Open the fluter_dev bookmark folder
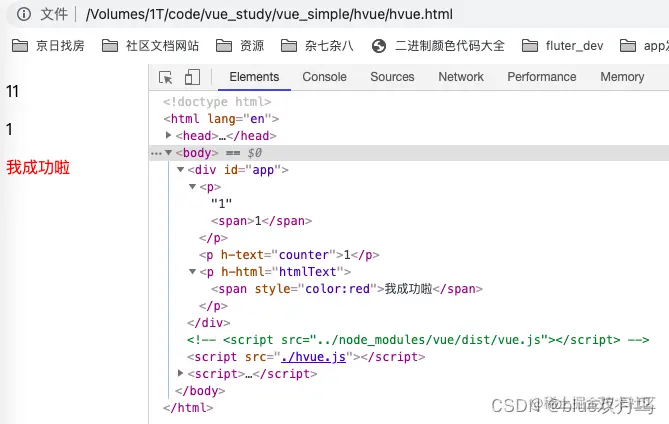The image size is (669, 424). point(562,46)
